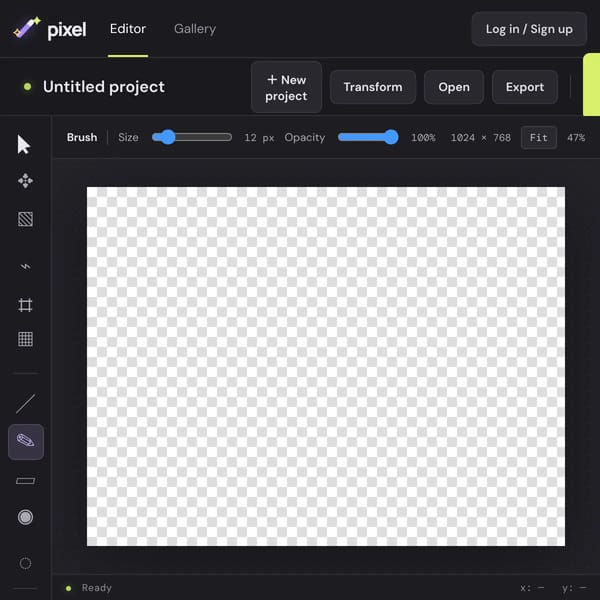Open the Transform options
The image size is (600, 600).
[x=373, y=87]
